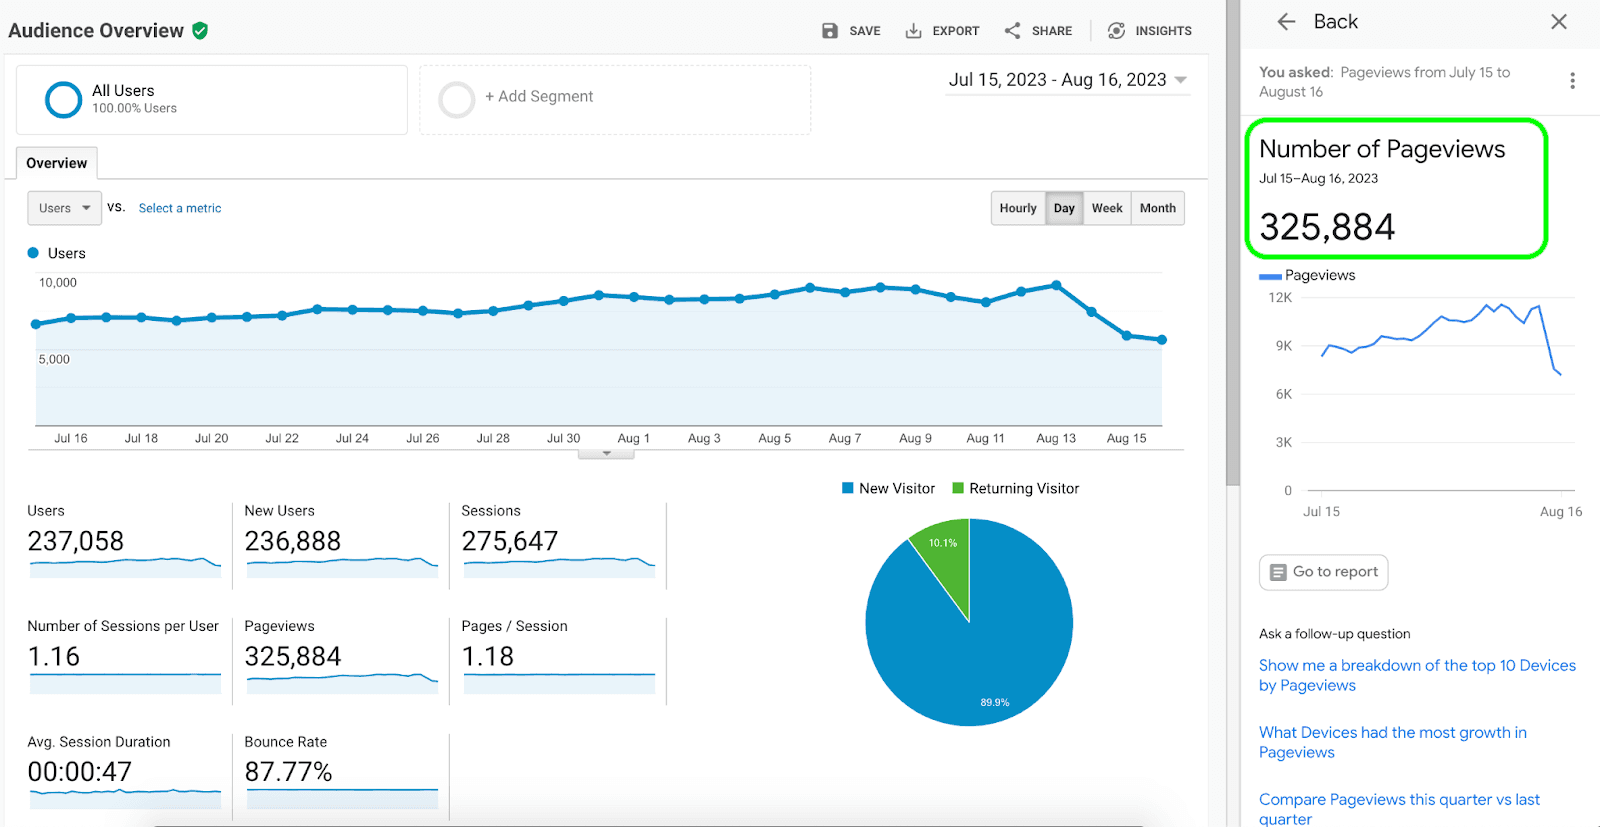Click Compare Pageviews this quarter link
1600x827 pixels.
[x=1399, y=808]
